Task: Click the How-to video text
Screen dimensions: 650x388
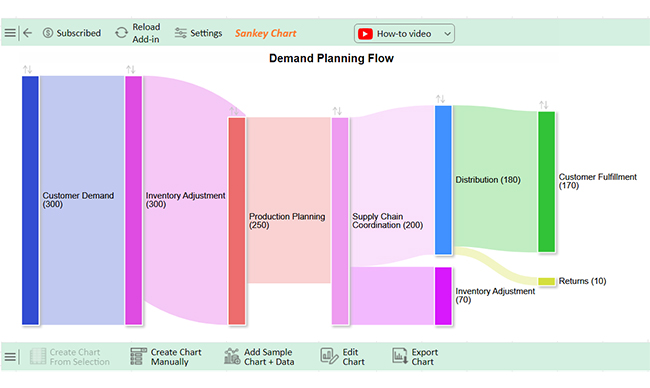Action: (x=404, y=34)
